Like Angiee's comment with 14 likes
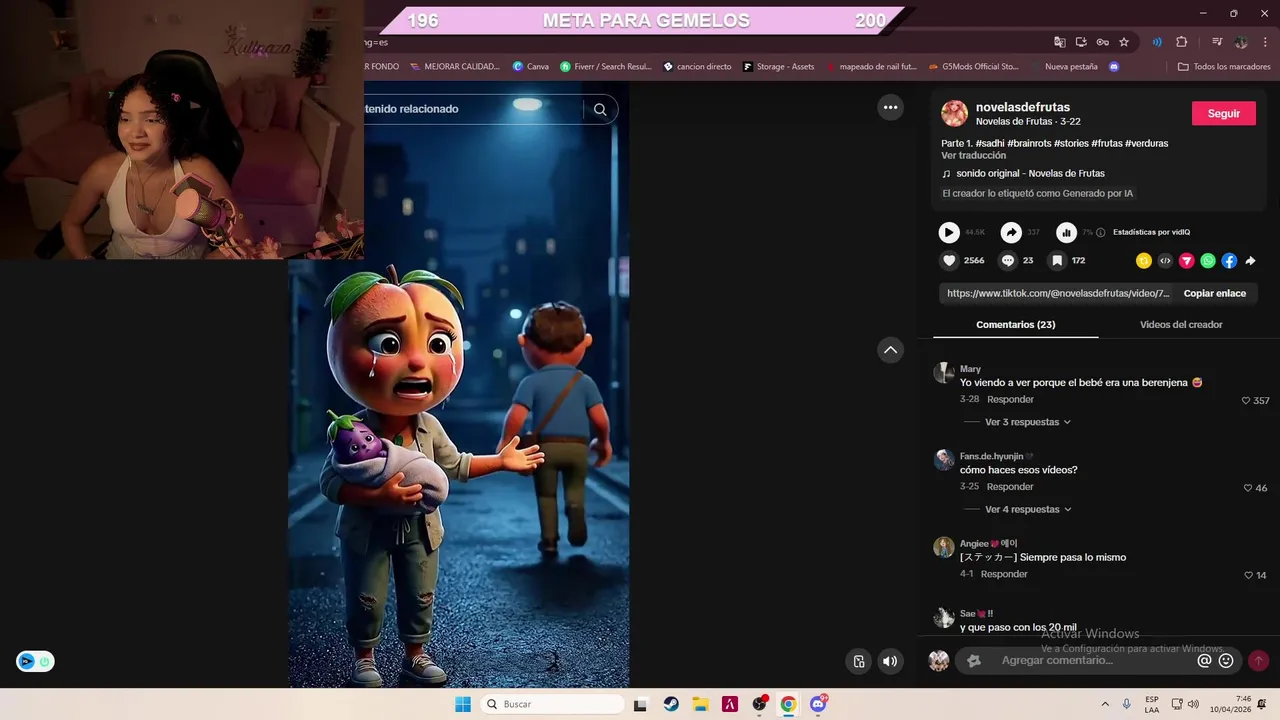 pyautogui.click(x=1248, y=575)
